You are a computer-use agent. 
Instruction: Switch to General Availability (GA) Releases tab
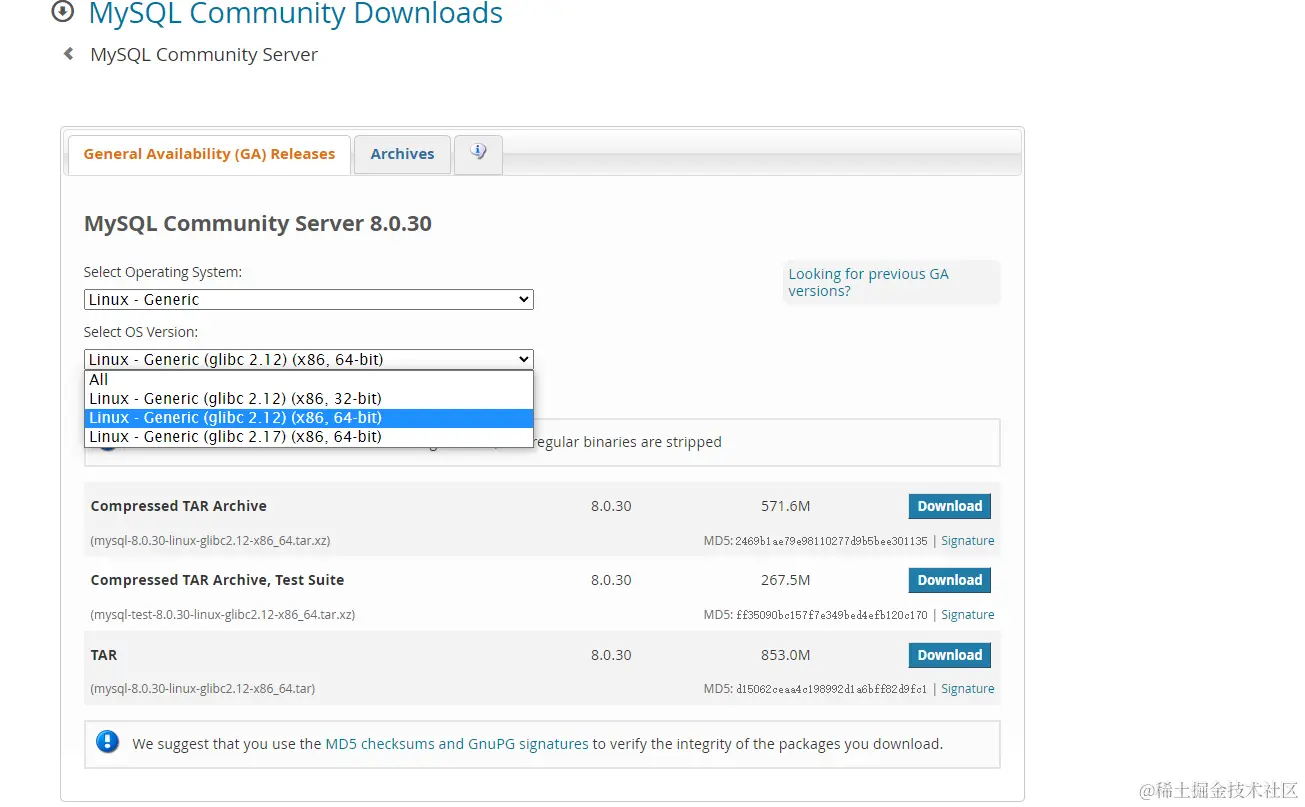(x=209, y=154)
